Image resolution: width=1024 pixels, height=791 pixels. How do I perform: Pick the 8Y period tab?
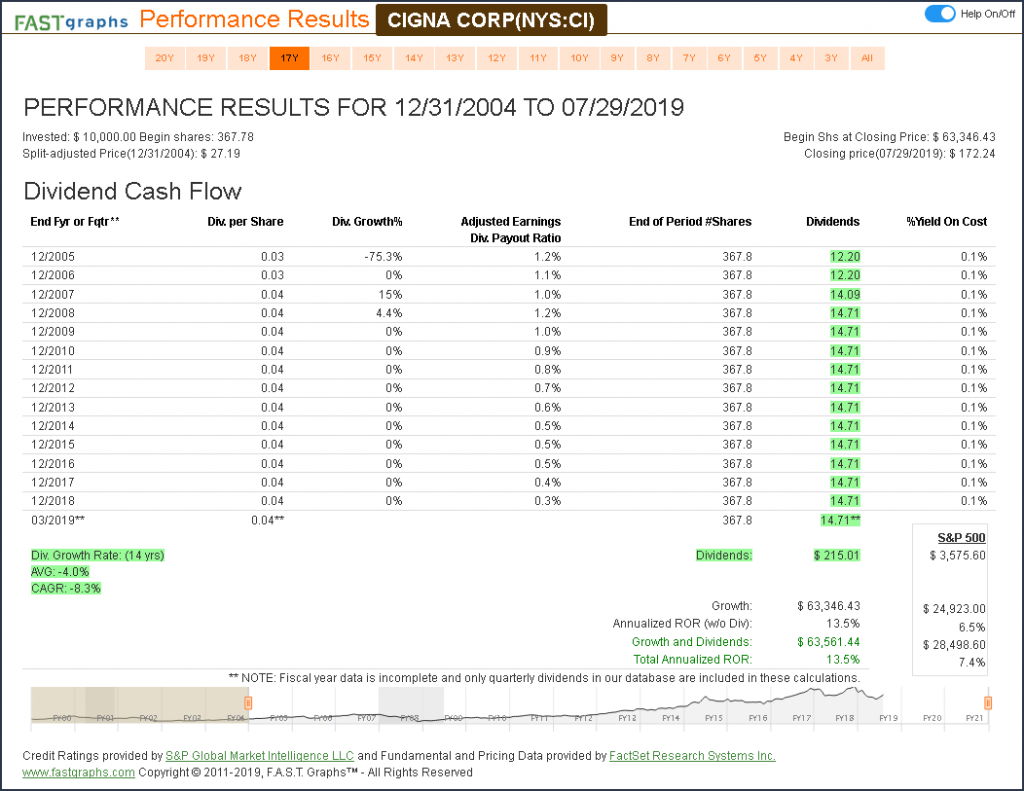pyautogui.click(x=653, y=58)
